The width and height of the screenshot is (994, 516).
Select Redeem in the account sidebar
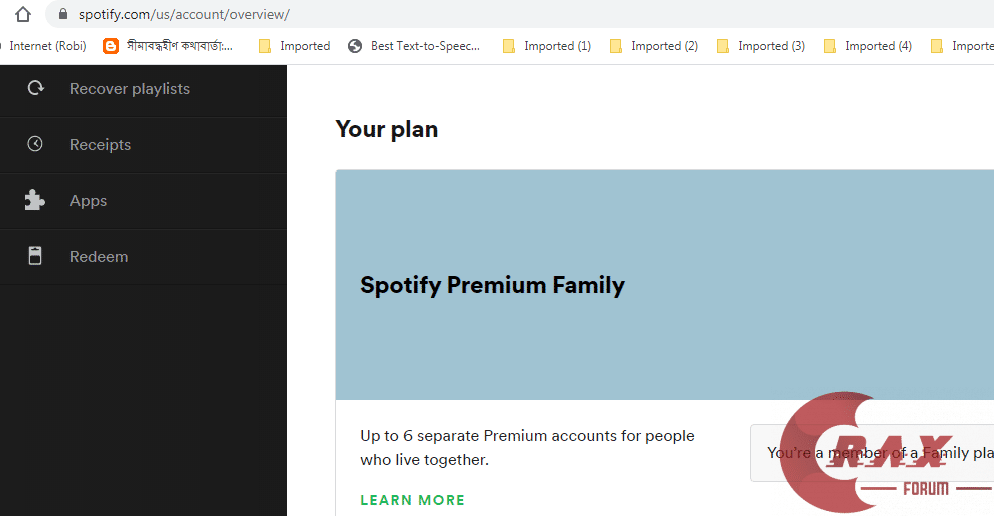(99, 256)
